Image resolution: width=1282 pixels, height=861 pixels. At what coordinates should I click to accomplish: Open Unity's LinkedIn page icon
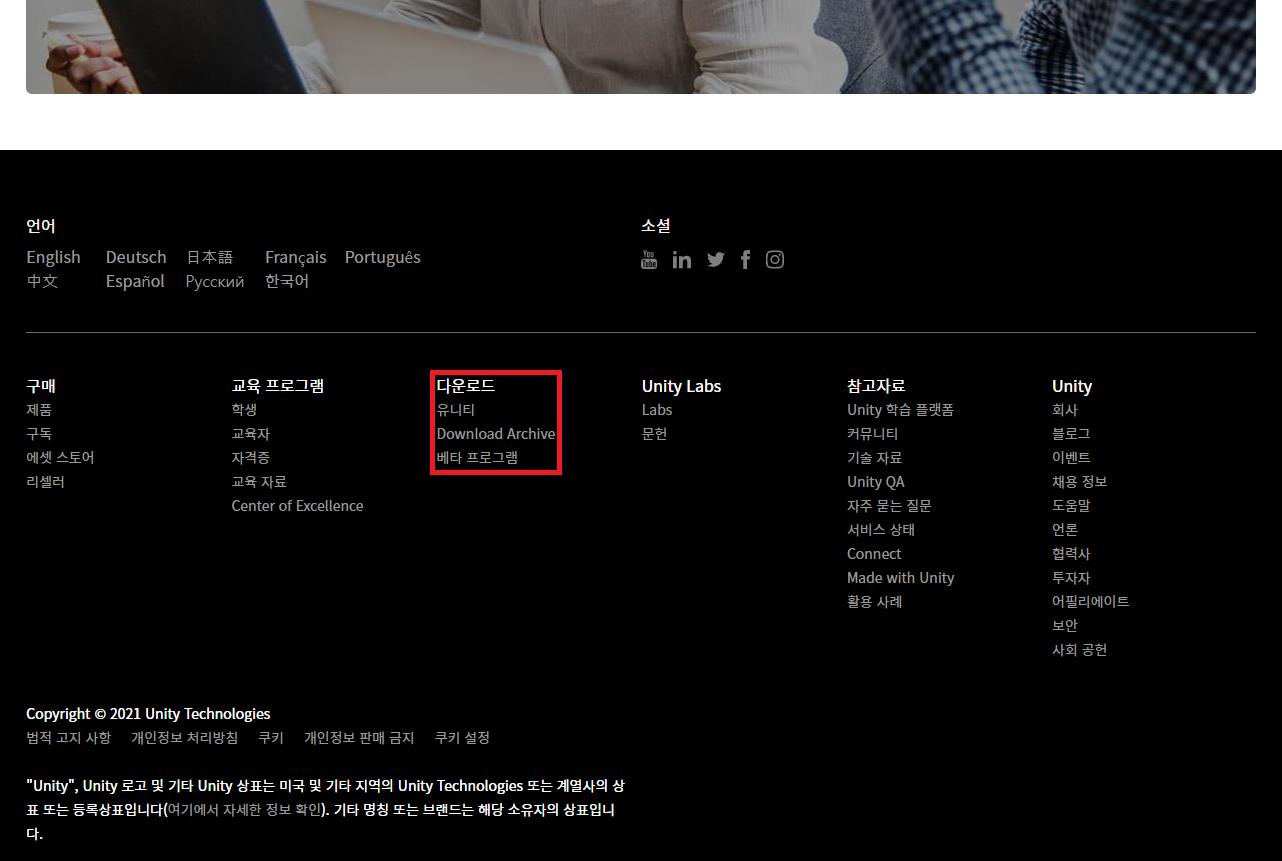(x=682, y=260)
